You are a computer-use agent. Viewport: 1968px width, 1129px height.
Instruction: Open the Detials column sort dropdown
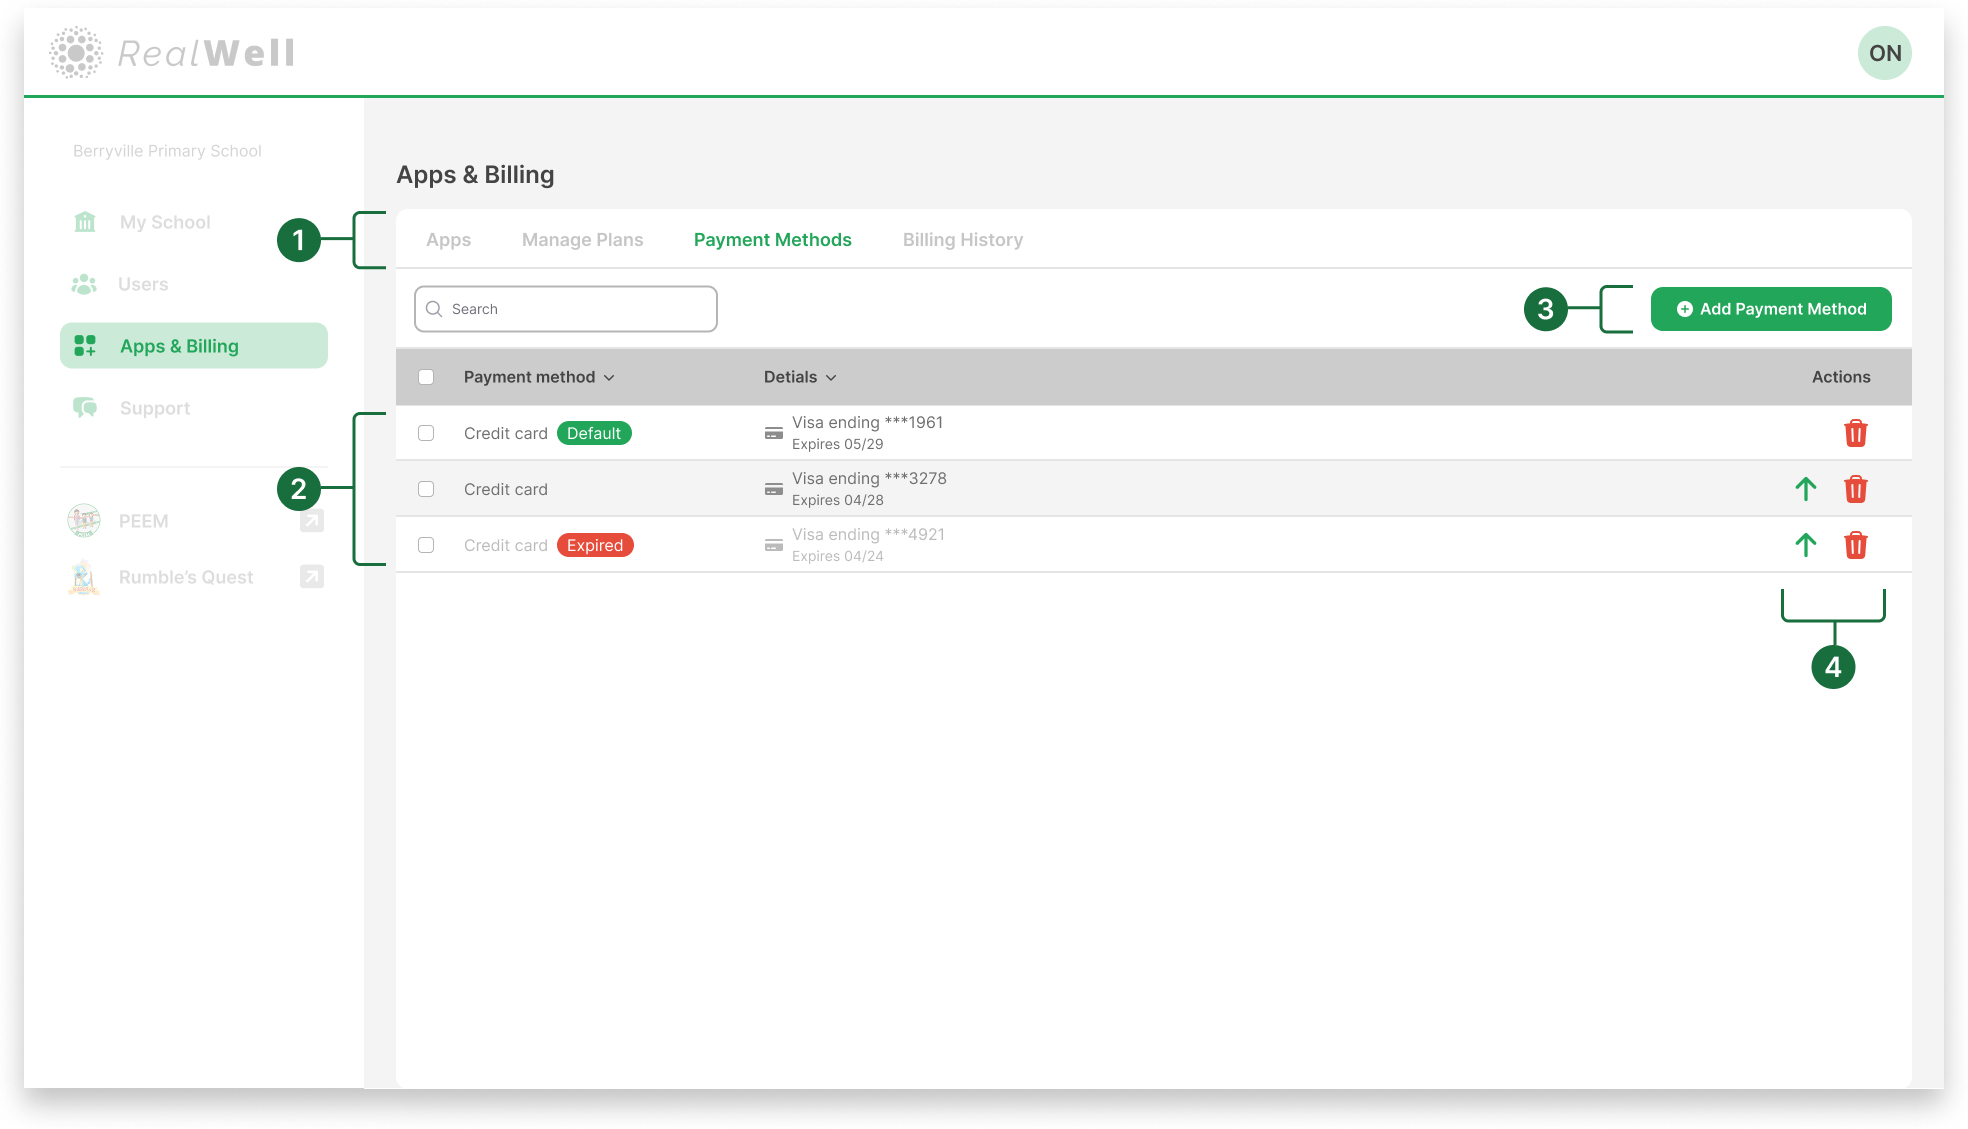831,377
